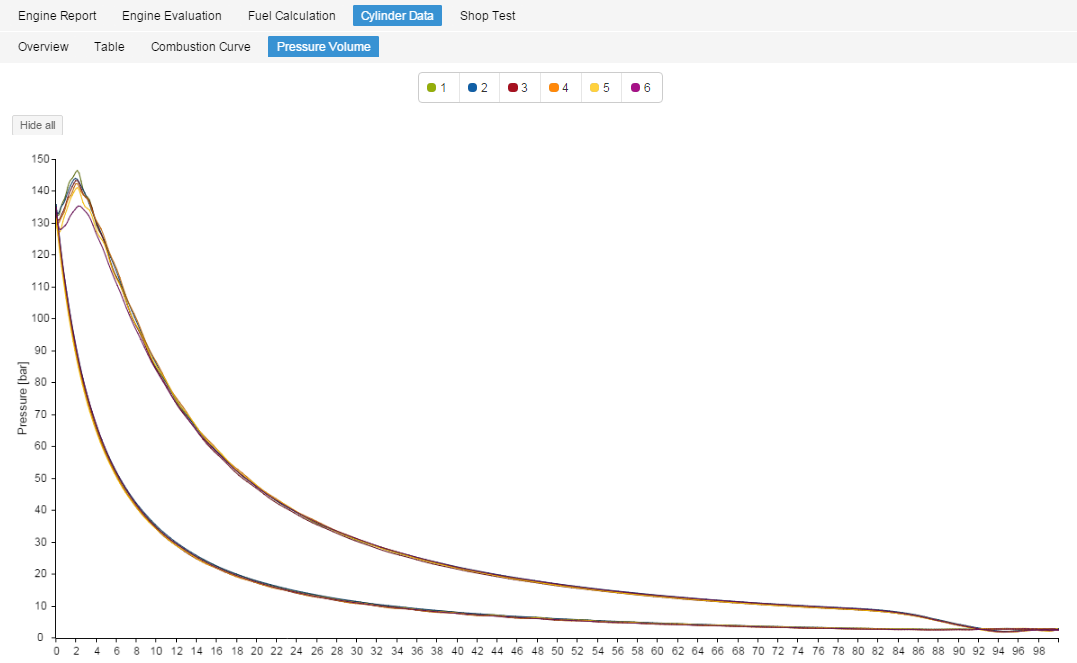
Task: Hide cylinder 6 from the chart
Action: coord(640,87)
